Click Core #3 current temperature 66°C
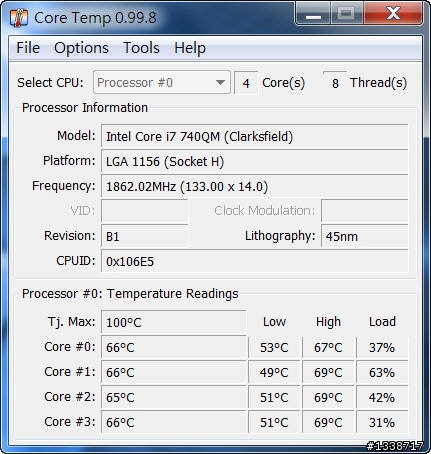This screenshot has height=454, width=431. click(x=174, y=422)
